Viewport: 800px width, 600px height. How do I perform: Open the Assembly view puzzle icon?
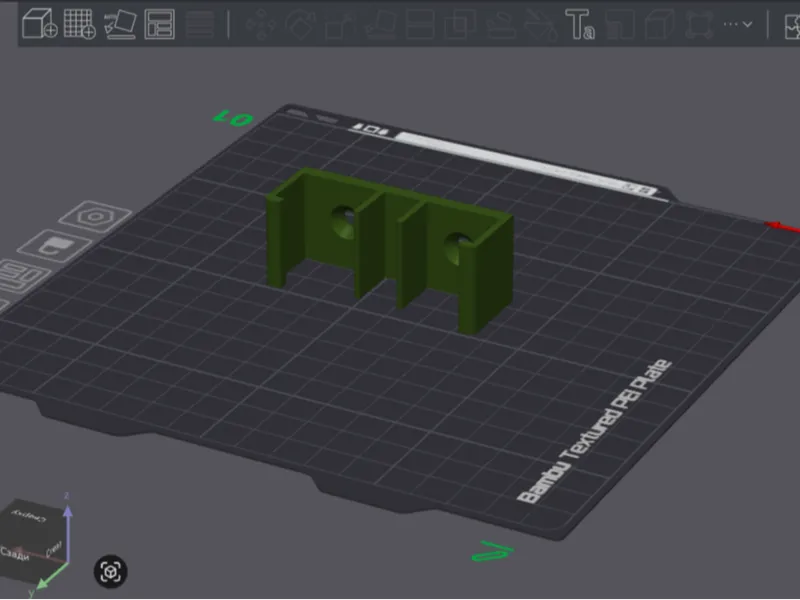(x=791, y=26)
